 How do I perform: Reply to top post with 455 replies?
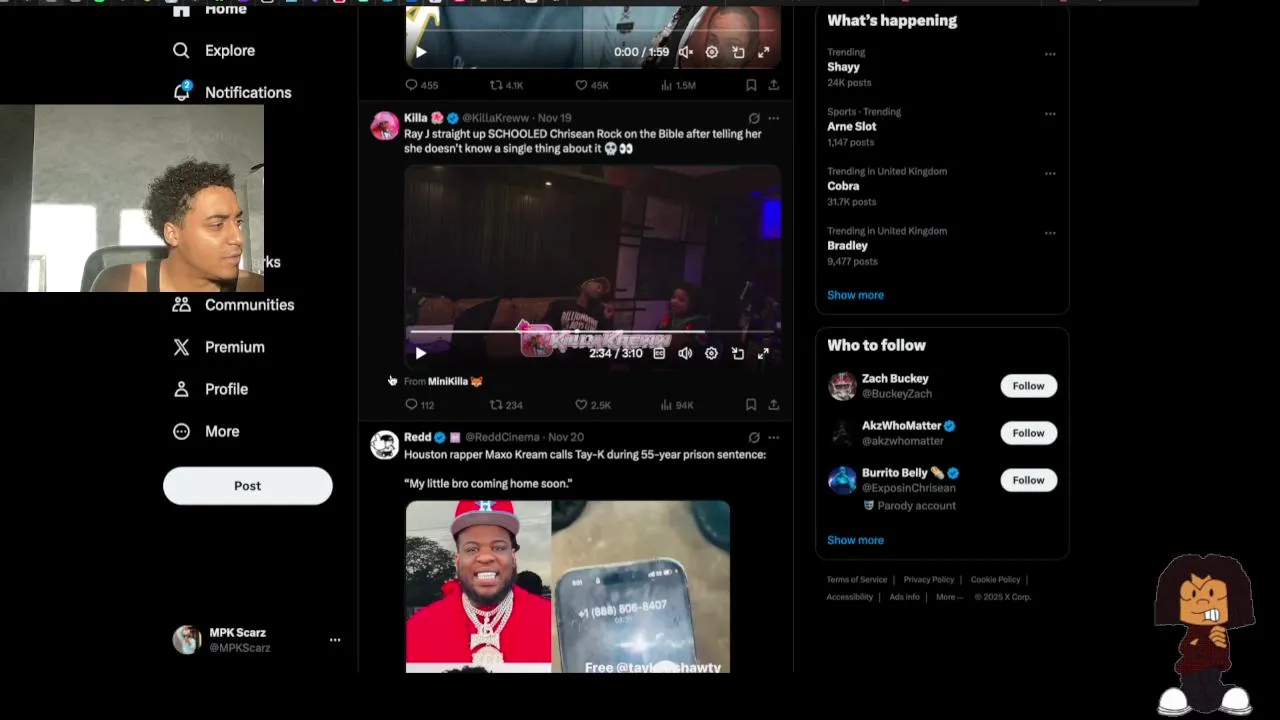click(421, 85)
